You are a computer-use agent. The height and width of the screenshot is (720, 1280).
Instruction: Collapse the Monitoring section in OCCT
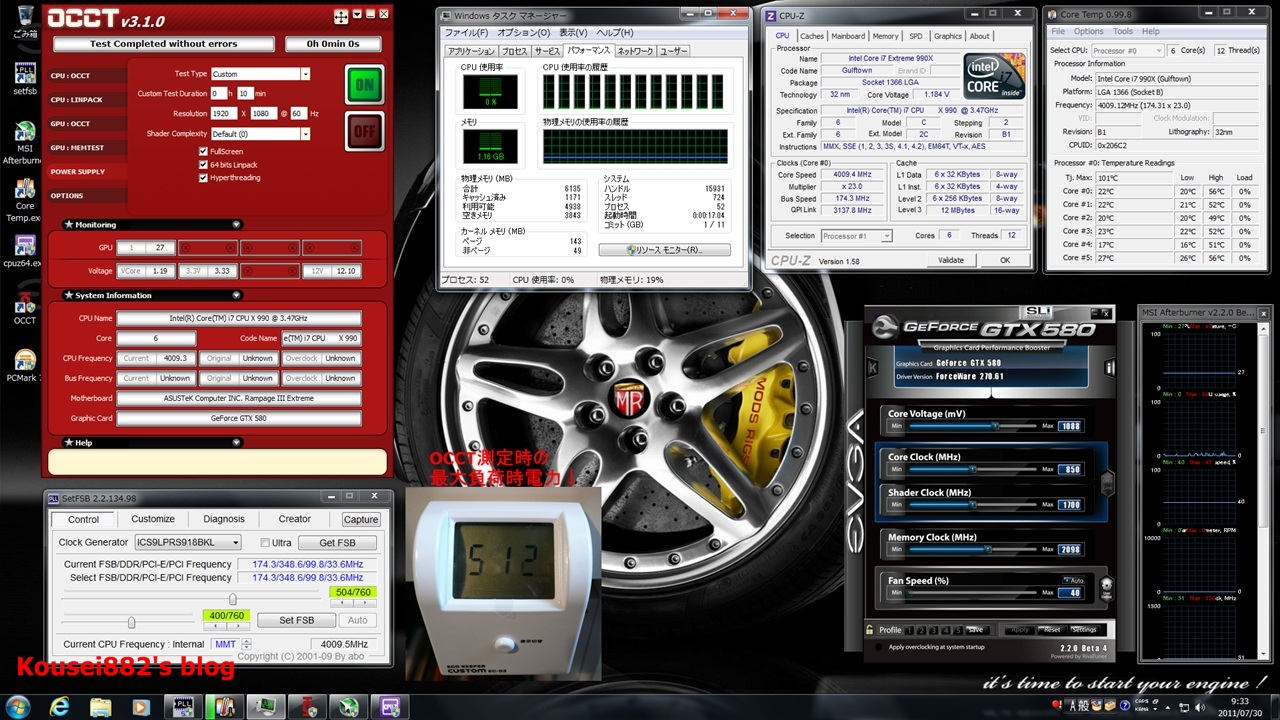tap(236, 225)
